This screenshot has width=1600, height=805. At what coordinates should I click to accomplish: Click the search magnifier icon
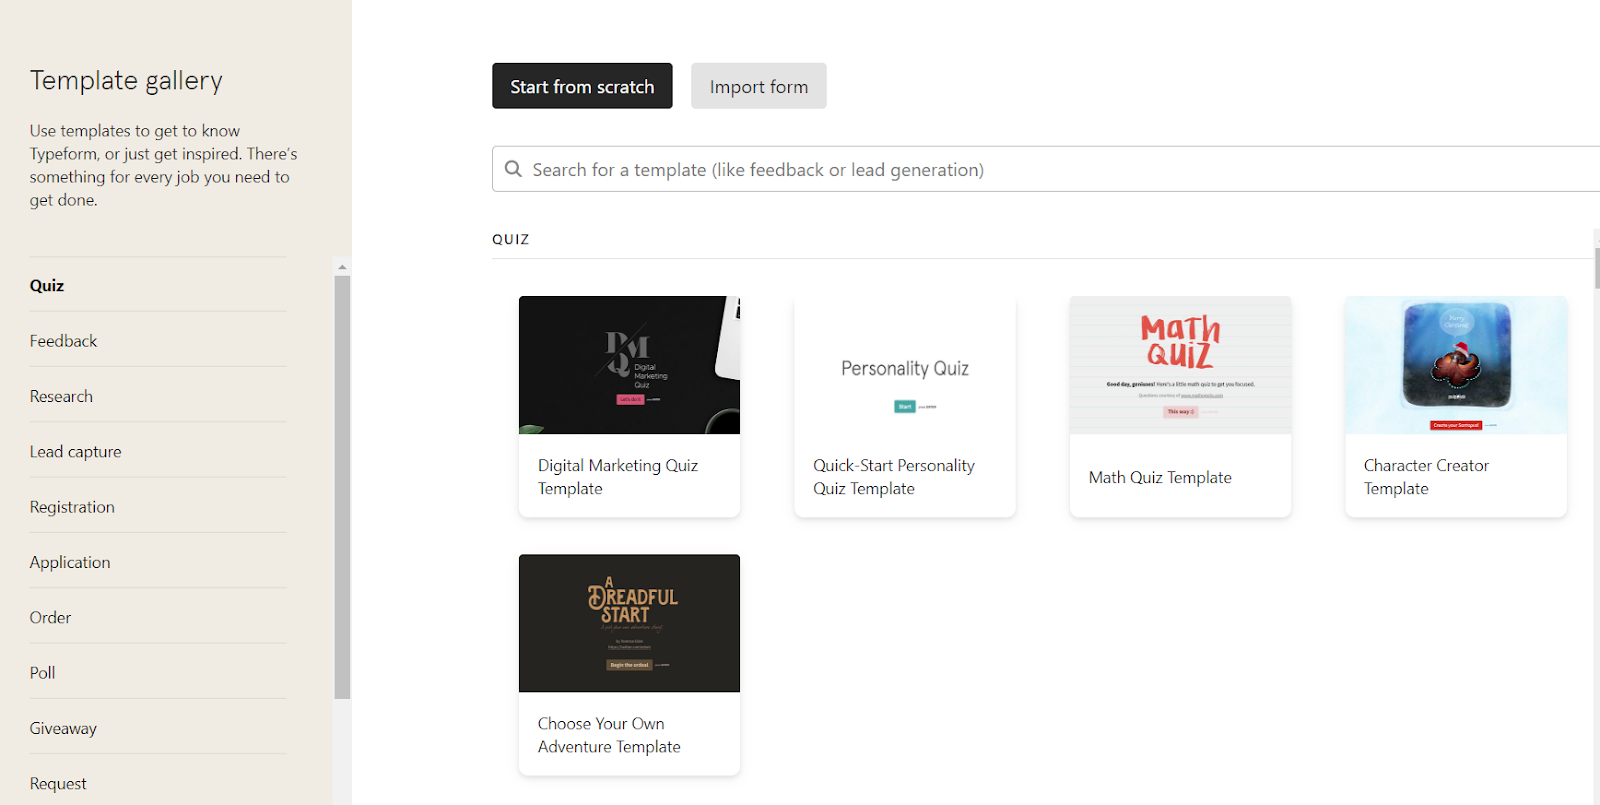[x=513, y=169]
